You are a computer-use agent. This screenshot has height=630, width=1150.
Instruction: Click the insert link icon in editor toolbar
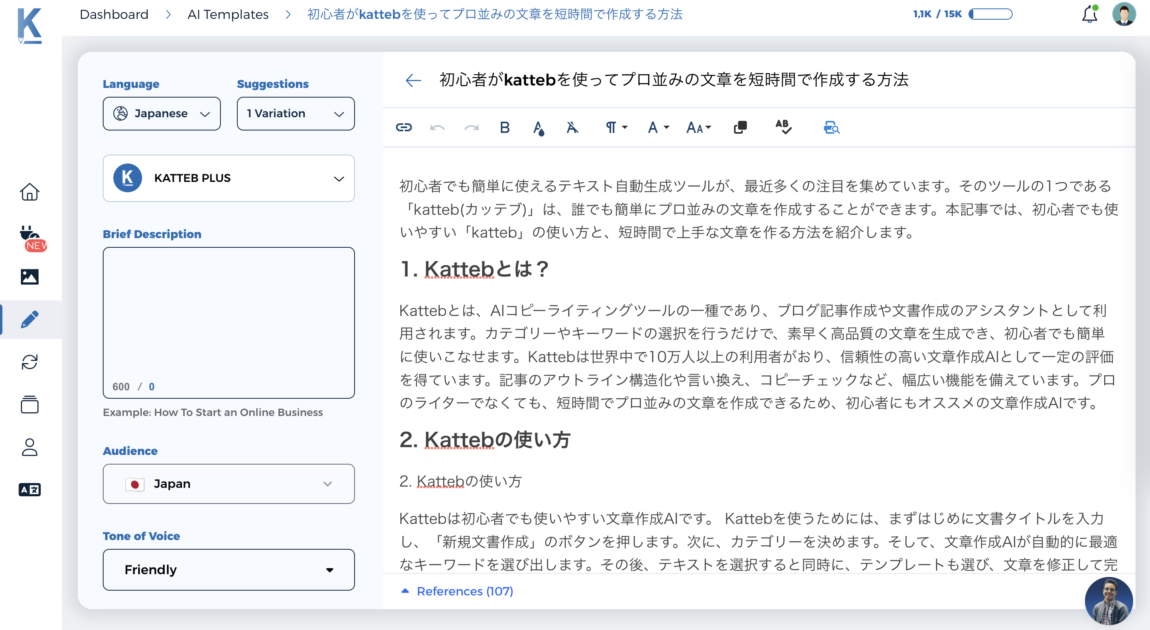coord(404,127)
